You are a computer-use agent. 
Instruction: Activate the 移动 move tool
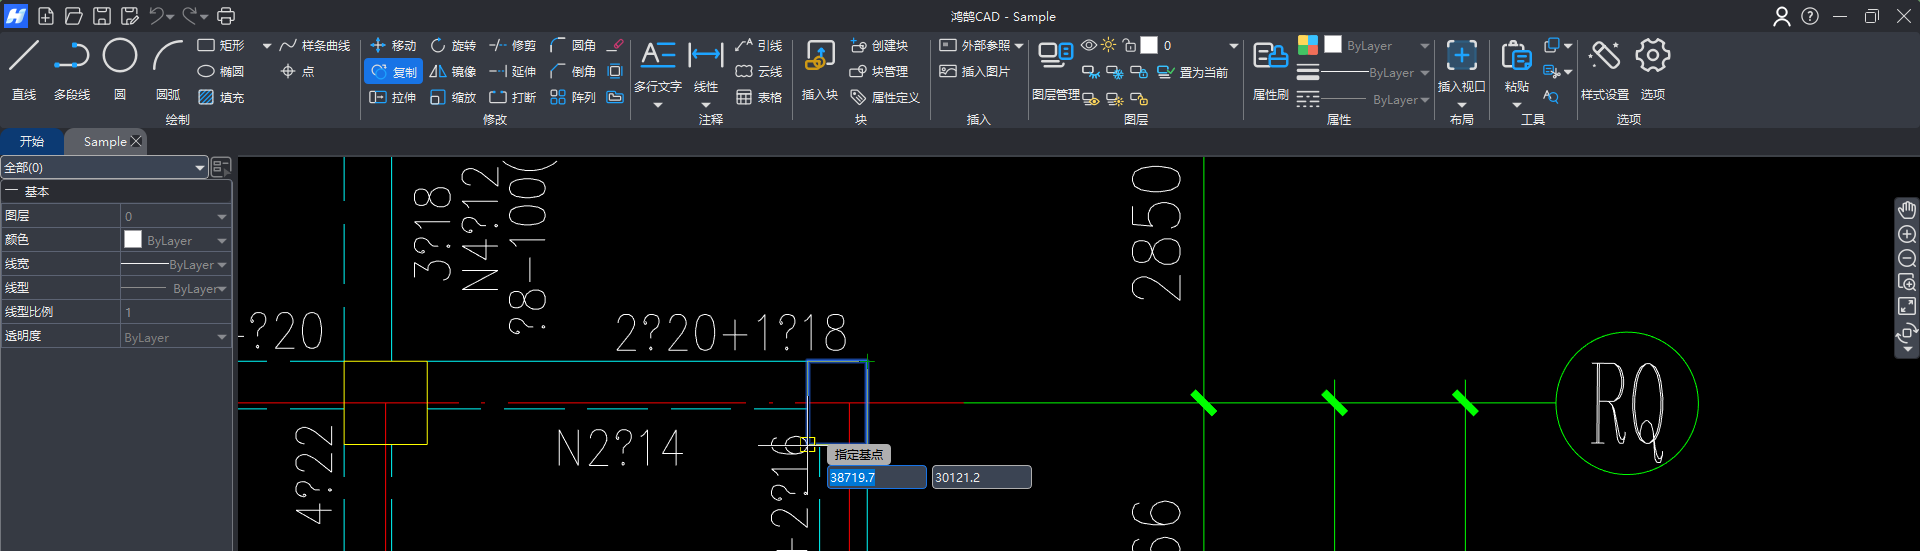pos(393,46)
